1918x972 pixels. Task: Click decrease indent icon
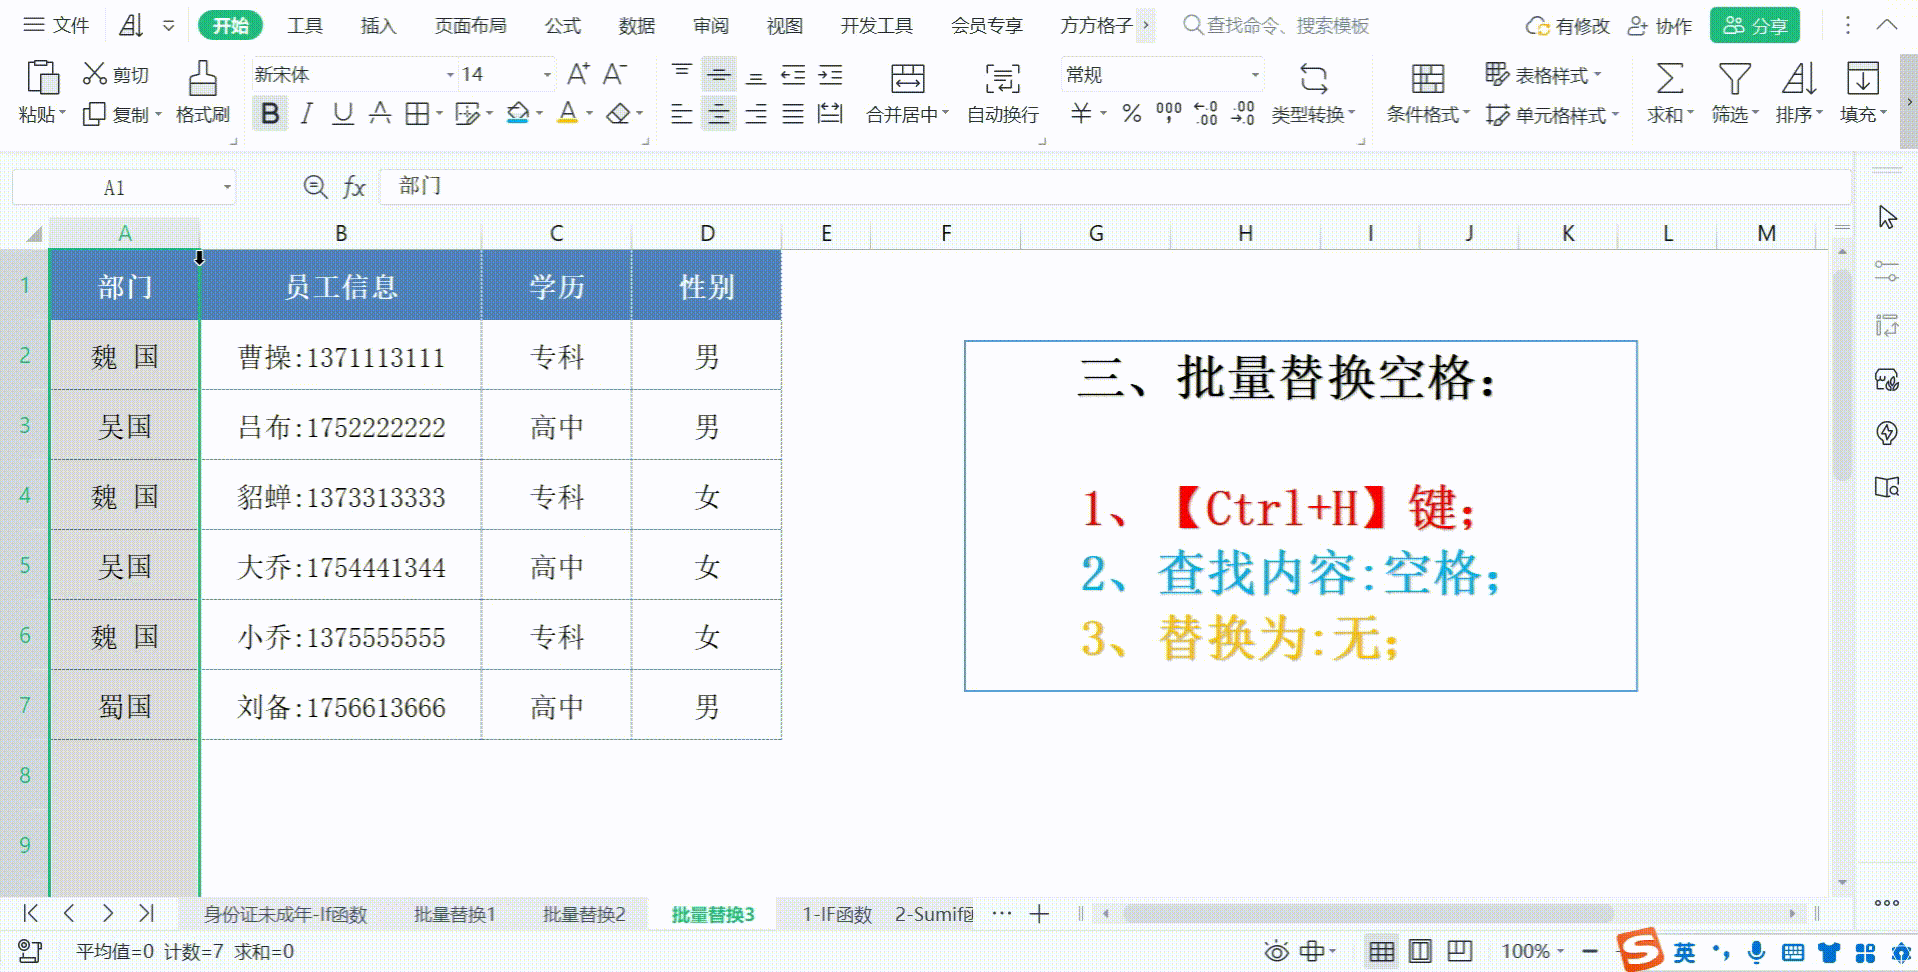[x=793, y=74]
